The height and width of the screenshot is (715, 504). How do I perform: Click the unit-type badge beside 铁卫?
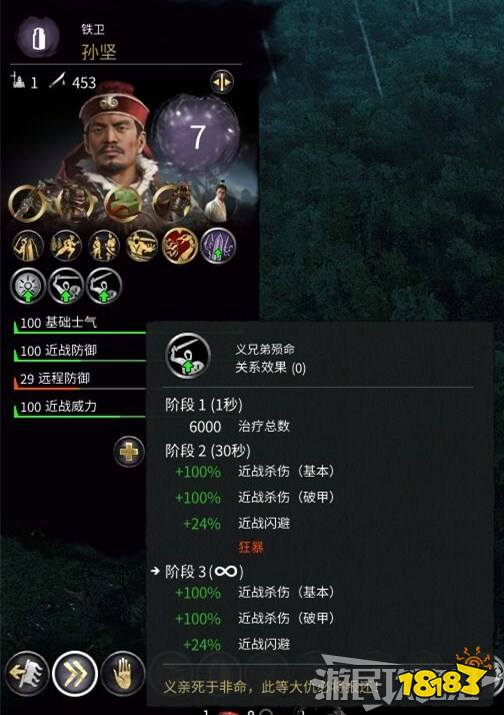(x=38, y=37)
